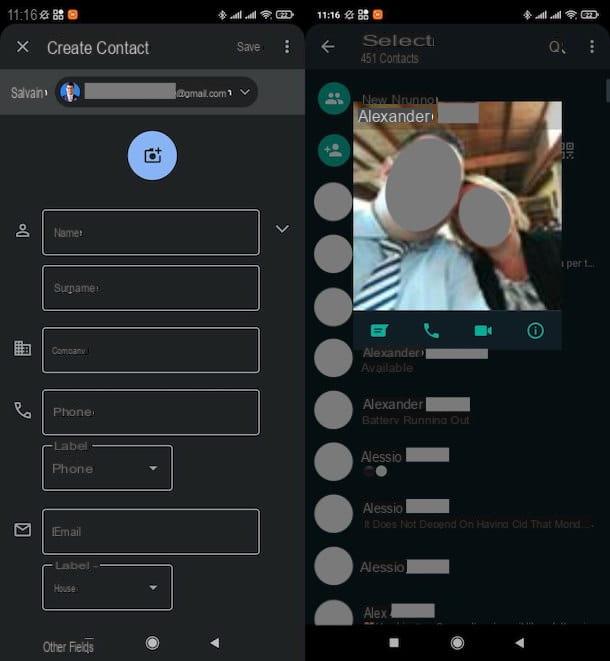Tap the envelope email icon

coord(22,530)
